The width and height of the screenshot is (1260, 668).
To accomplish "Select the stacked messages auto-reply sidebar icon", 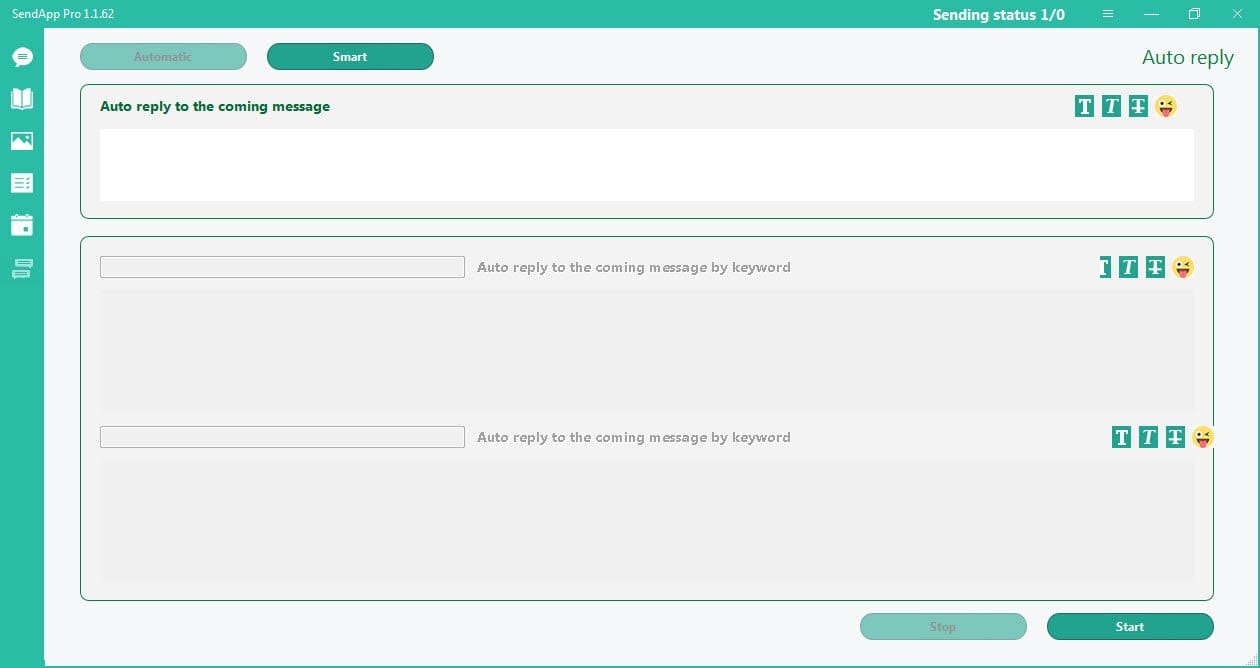I will pyautogui.click(x=22, y=268).
